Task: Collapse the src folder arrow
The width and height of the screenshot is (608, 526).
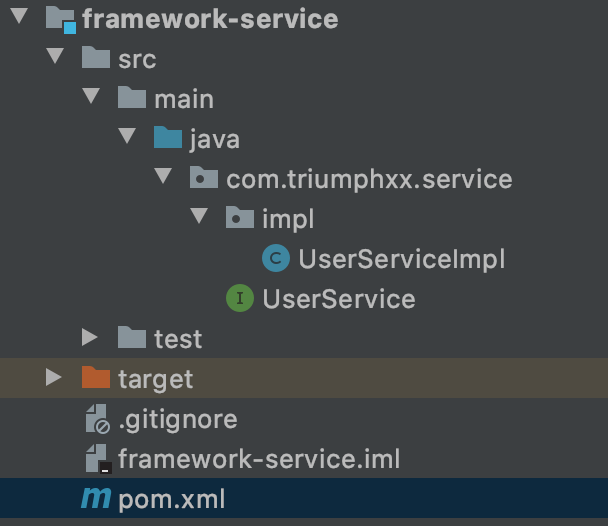Action: tap(56, 58)
